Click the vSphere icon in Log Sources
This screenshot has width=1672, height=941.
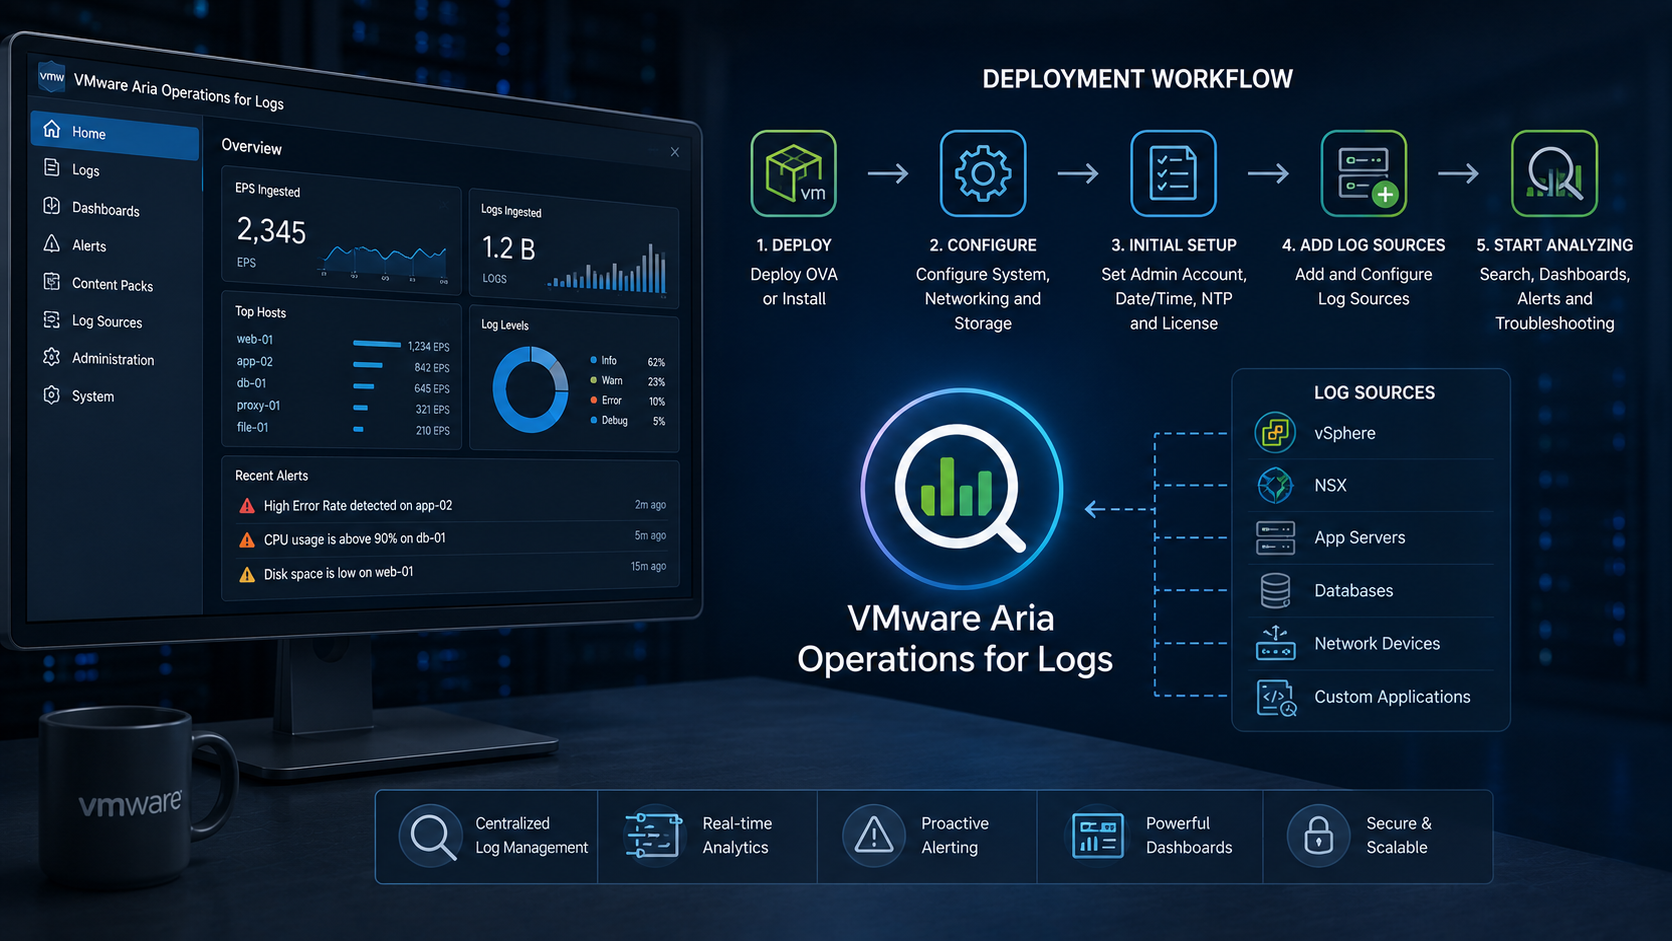pos(1275,433)
